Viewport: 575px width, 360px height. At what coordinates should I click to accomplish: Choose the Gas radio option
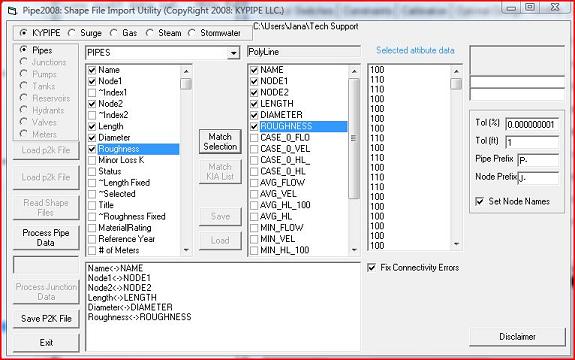tap(114, 33)
